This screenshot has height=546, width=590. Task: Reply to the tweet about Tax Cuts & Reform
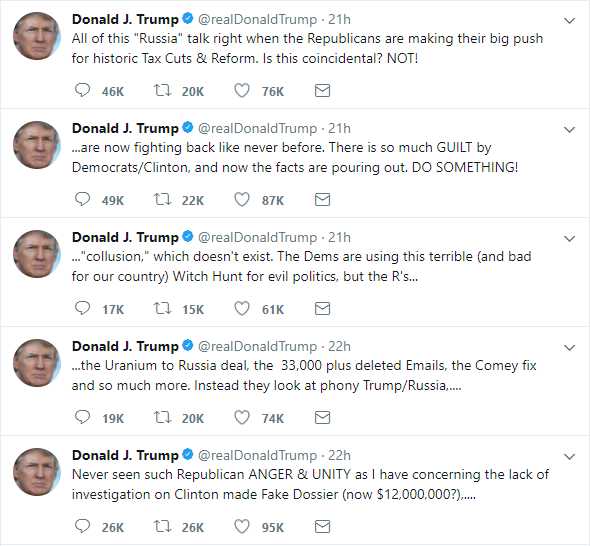(x=82, y=90)
